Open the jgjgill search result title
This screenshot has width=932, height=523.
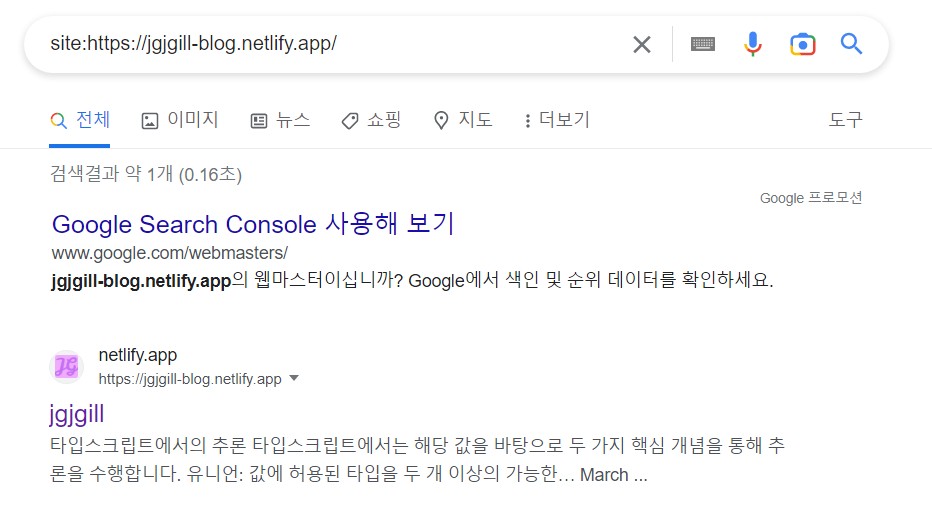pyautogui.click(x=77, y=414)
